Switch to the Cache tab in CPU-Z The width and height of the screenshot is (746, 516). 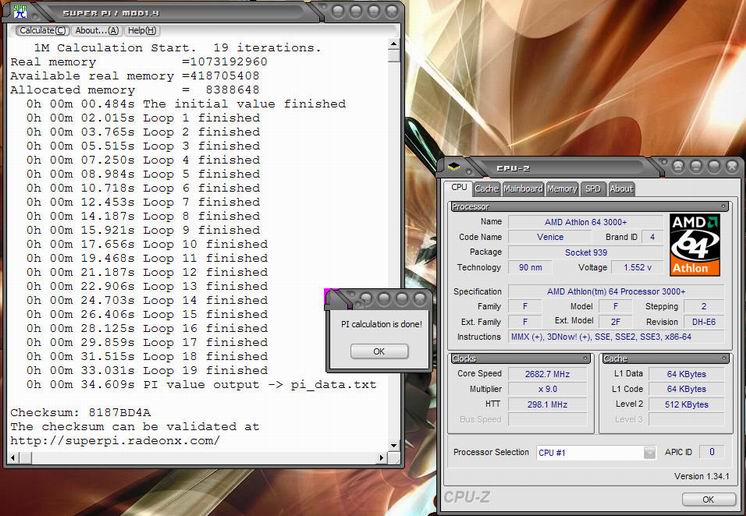tap(486, 189)
